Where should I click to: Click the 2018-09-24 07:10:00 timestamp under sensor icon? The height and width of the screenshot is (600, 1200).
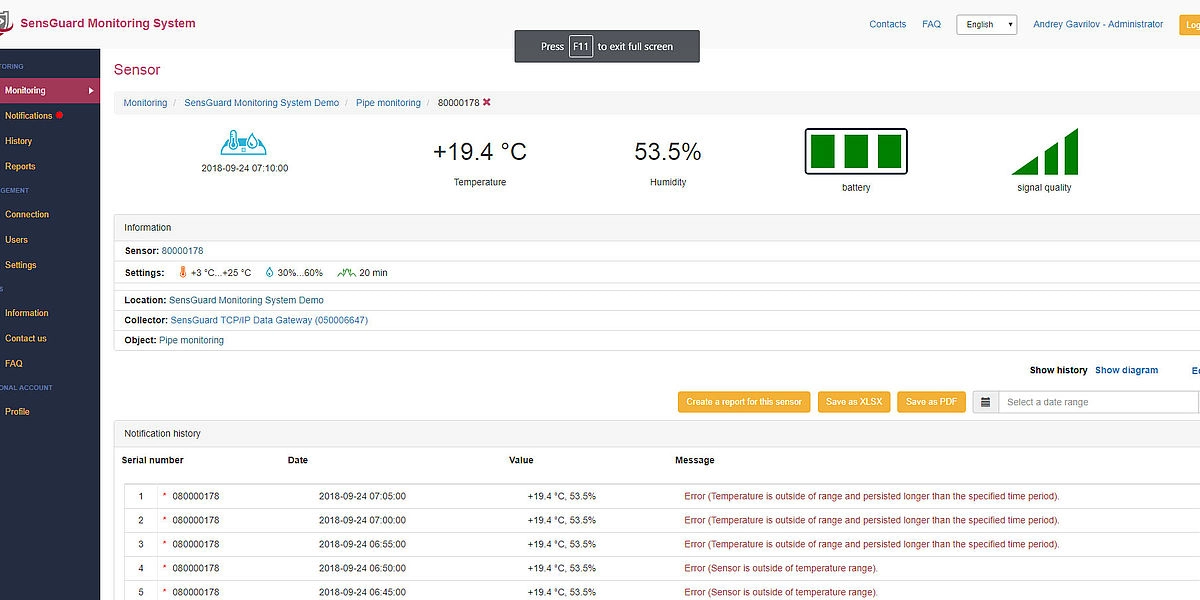(x=245, y=168)
